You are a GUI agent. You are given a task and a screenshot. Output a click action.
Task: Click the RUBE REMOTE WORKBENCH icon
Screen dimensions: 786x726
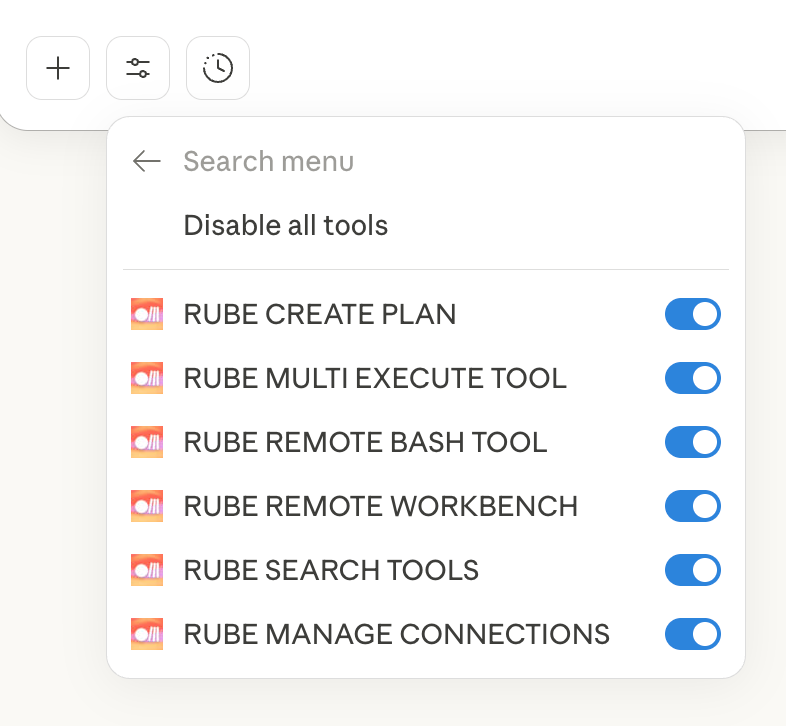click(147, 506)
